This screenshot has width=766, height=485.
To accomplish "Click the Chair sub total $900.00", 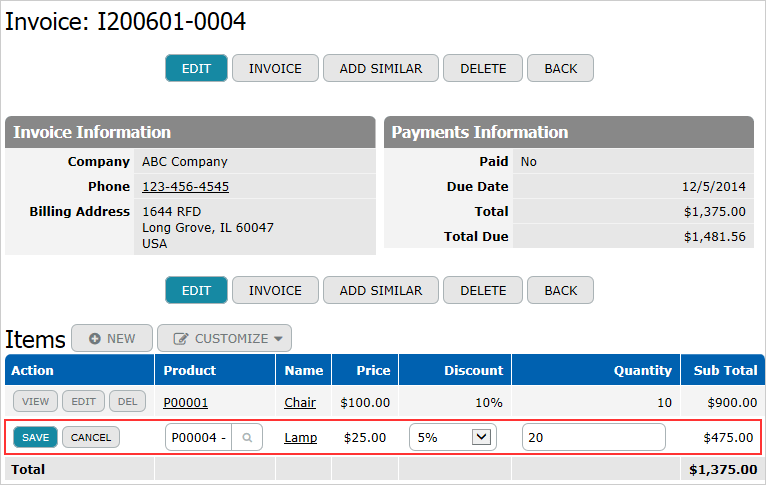I will 732,402.
